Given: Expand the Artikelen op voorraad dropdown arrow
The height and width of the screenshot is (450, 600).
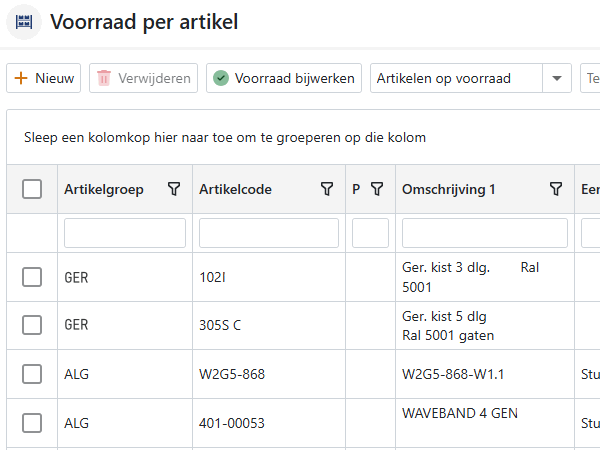Looking at the screenshot, I should point(556,78).
